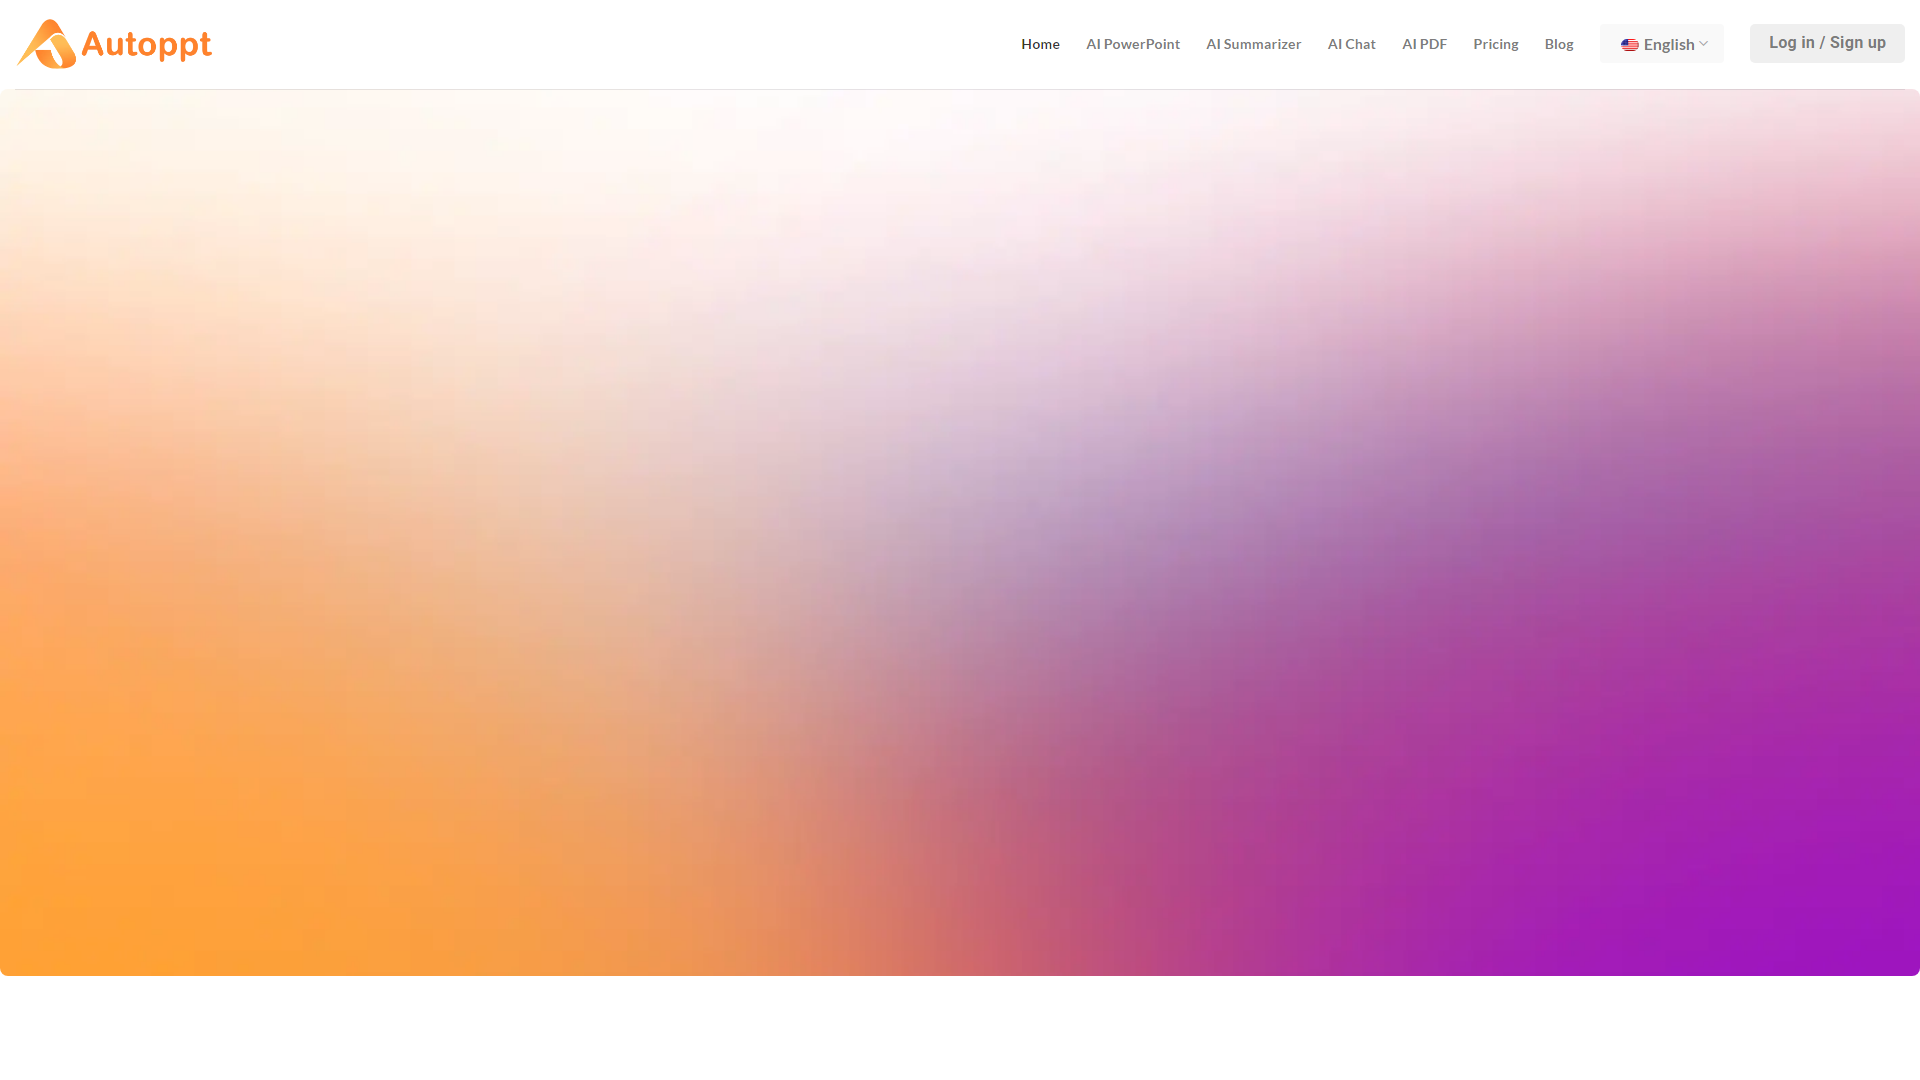The image size is (1920, 1080).
Task: Navigate to Blog section
Action: [1559, 44]
